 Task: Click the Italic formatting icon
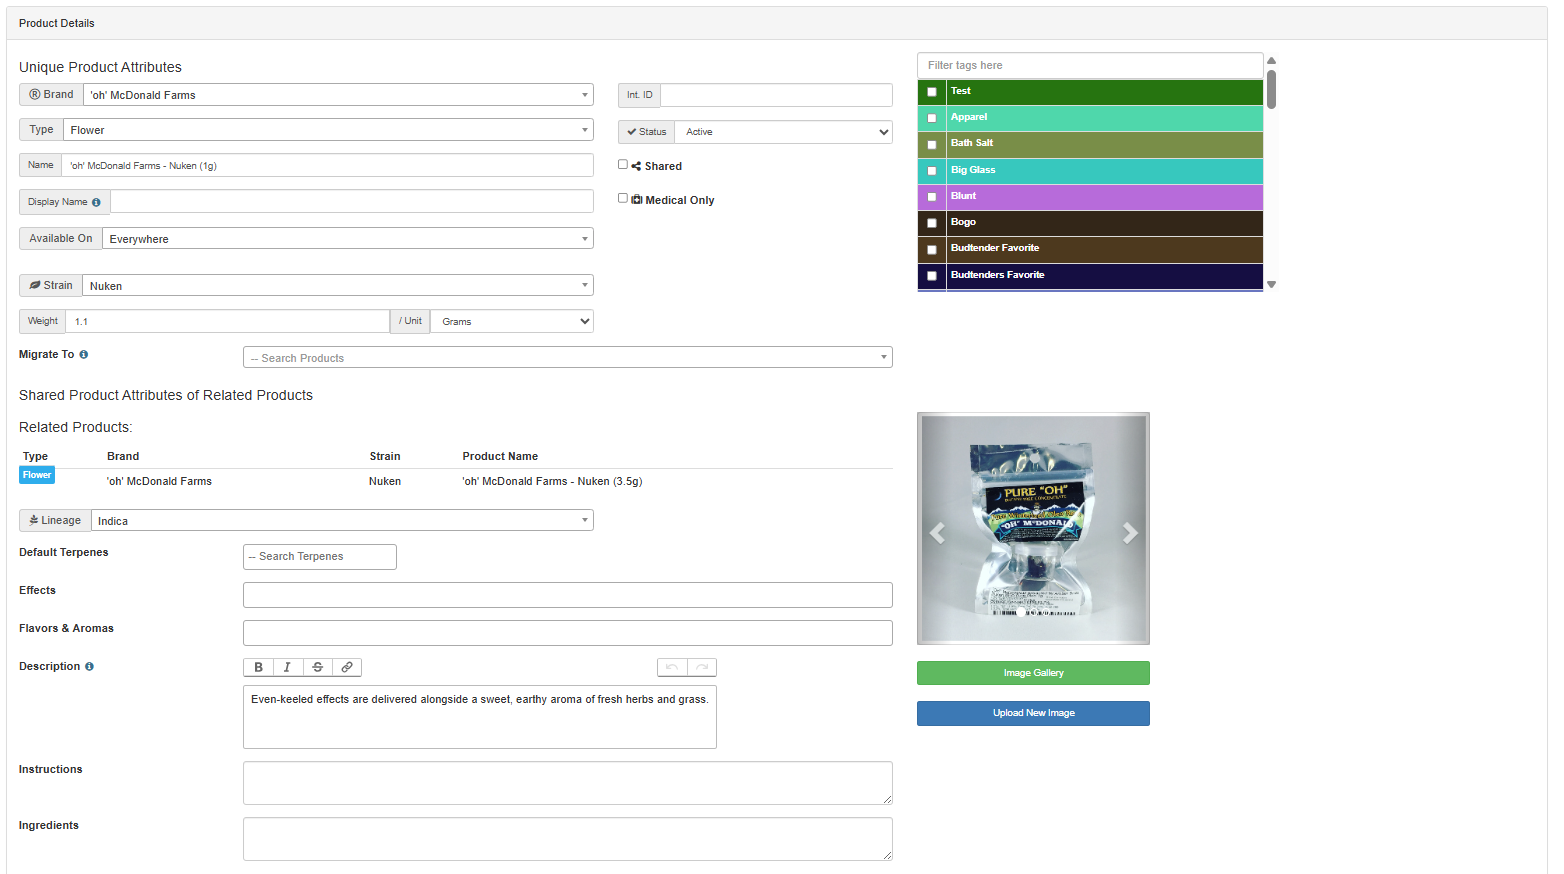287,667
